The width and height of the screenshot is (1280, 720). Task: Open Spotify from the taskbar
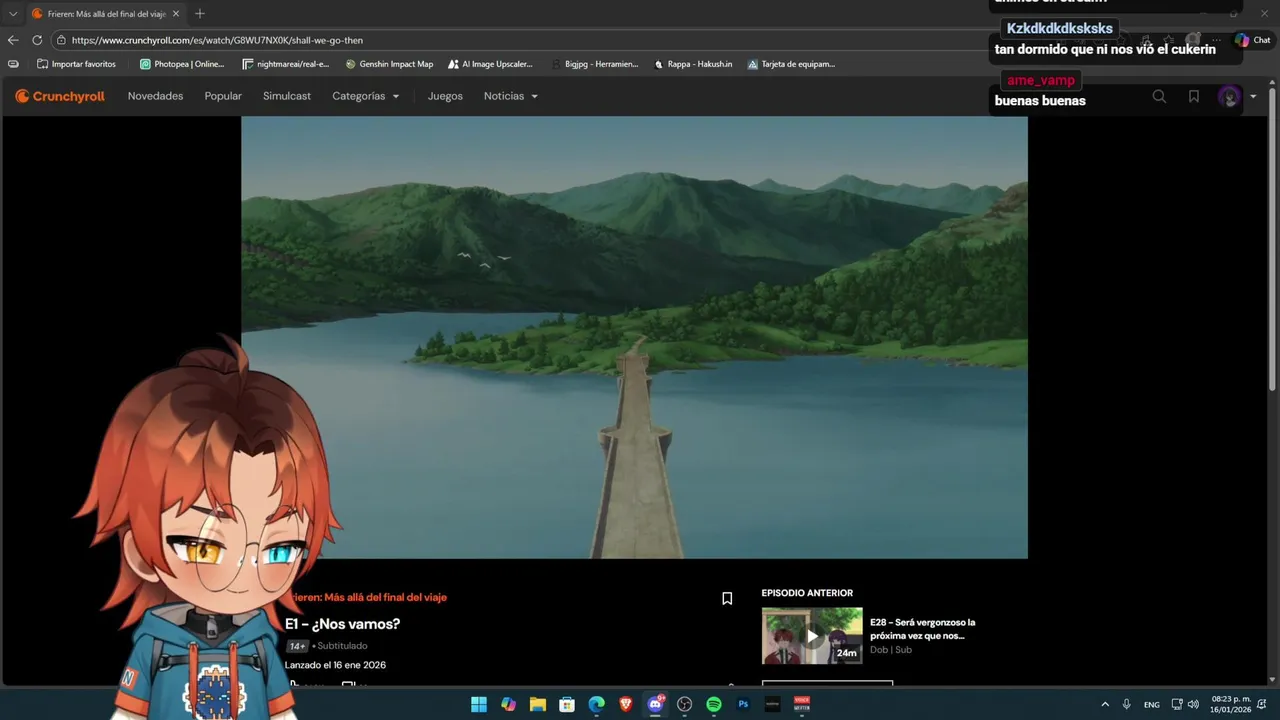(x=714, y=704)
